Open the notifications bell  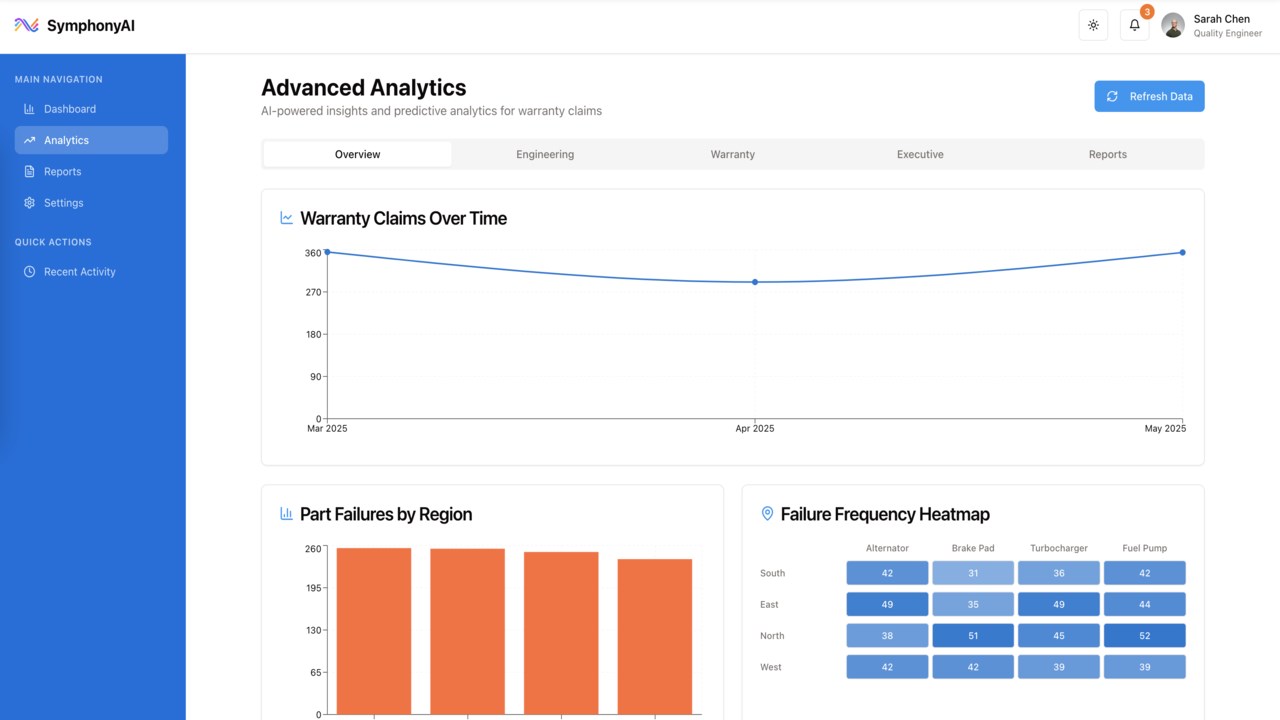1134,26
